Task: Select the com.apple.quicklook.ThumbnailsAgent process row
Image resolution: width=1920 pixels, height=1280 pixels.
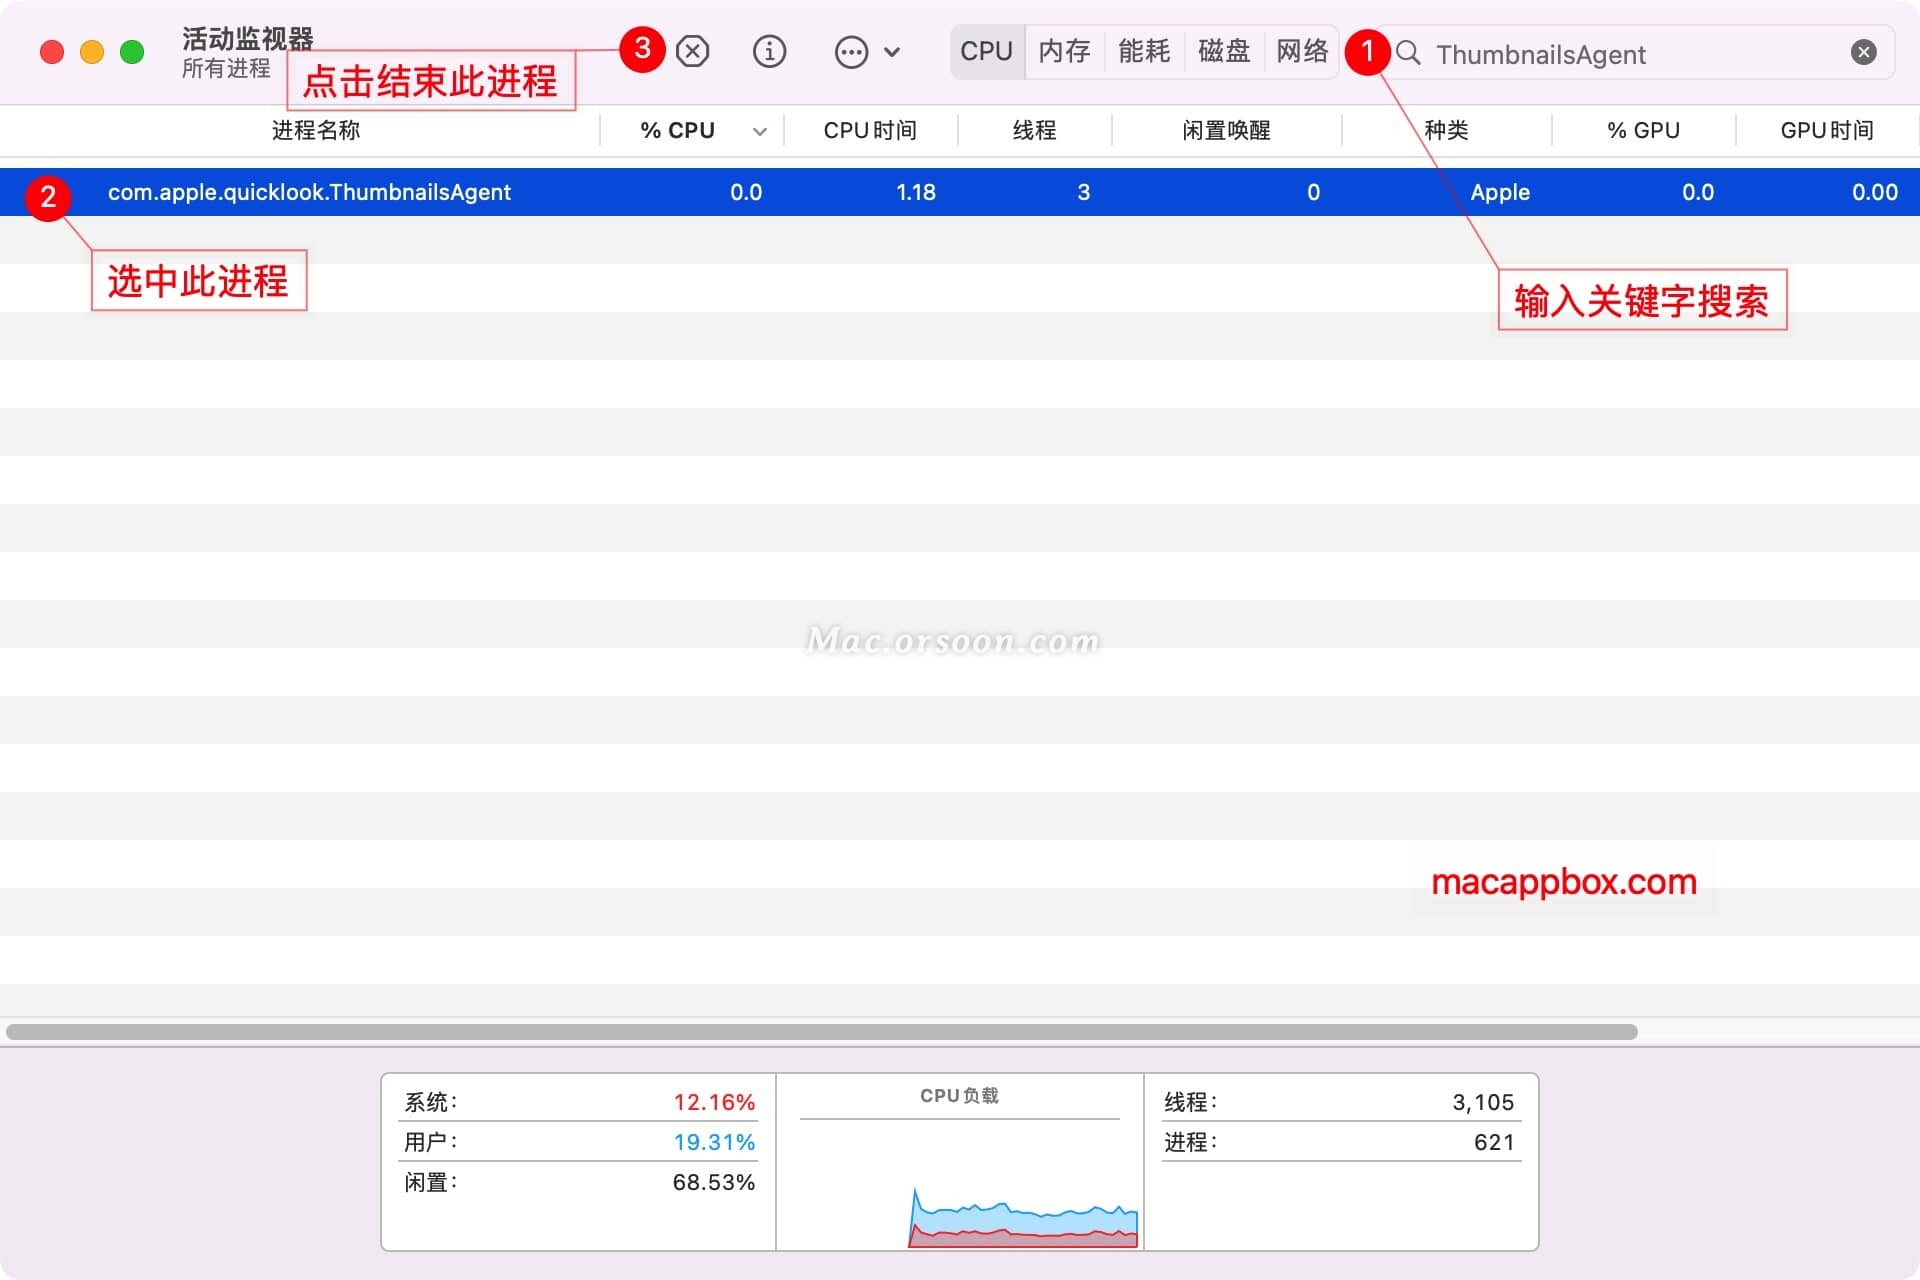Action: coord(309,192)
